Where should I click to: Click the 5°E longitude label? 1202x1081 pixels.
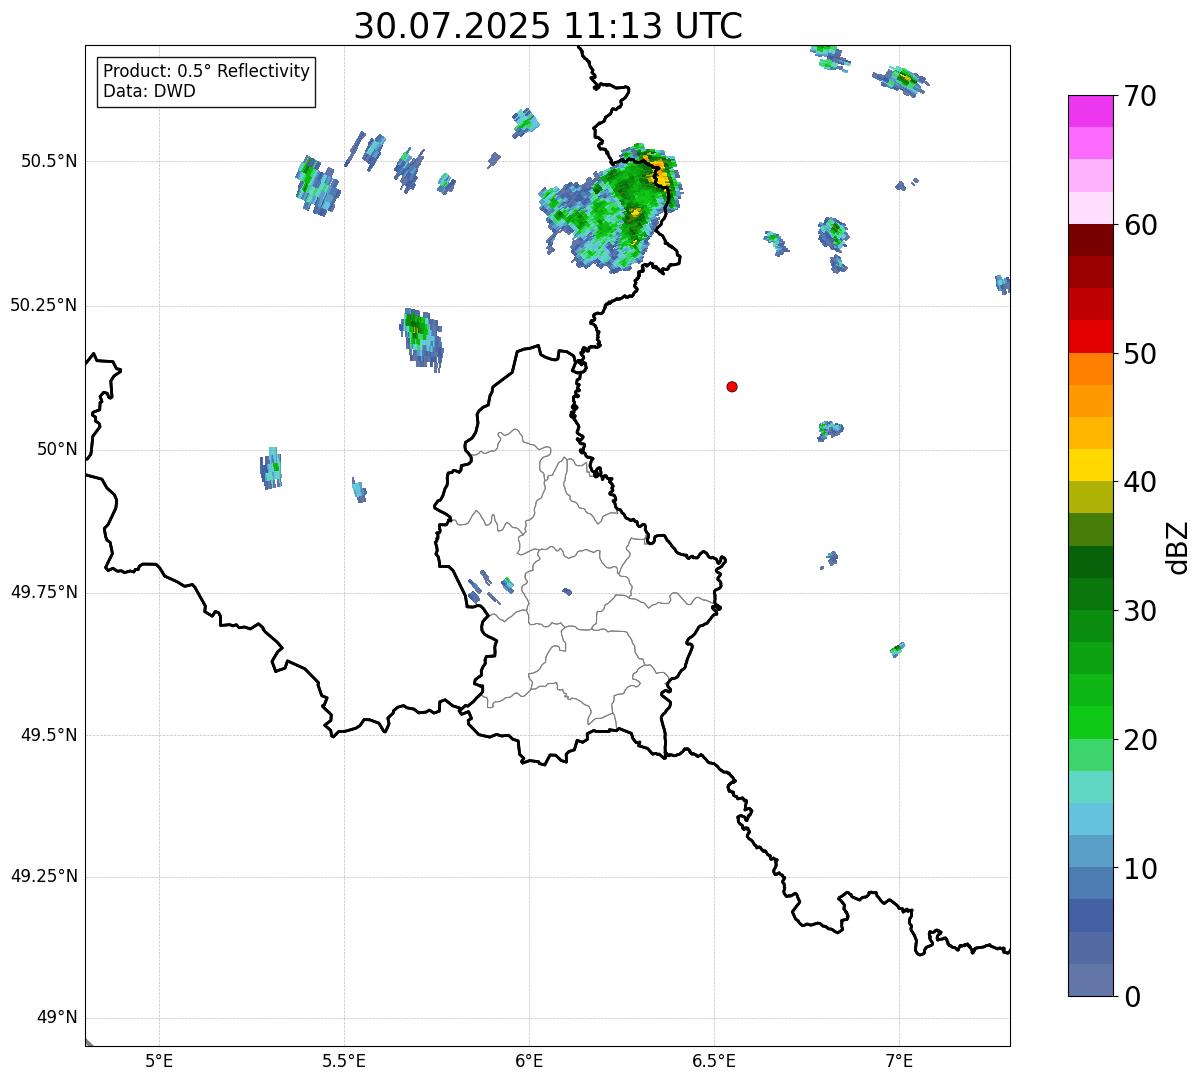pos(159,1060)
